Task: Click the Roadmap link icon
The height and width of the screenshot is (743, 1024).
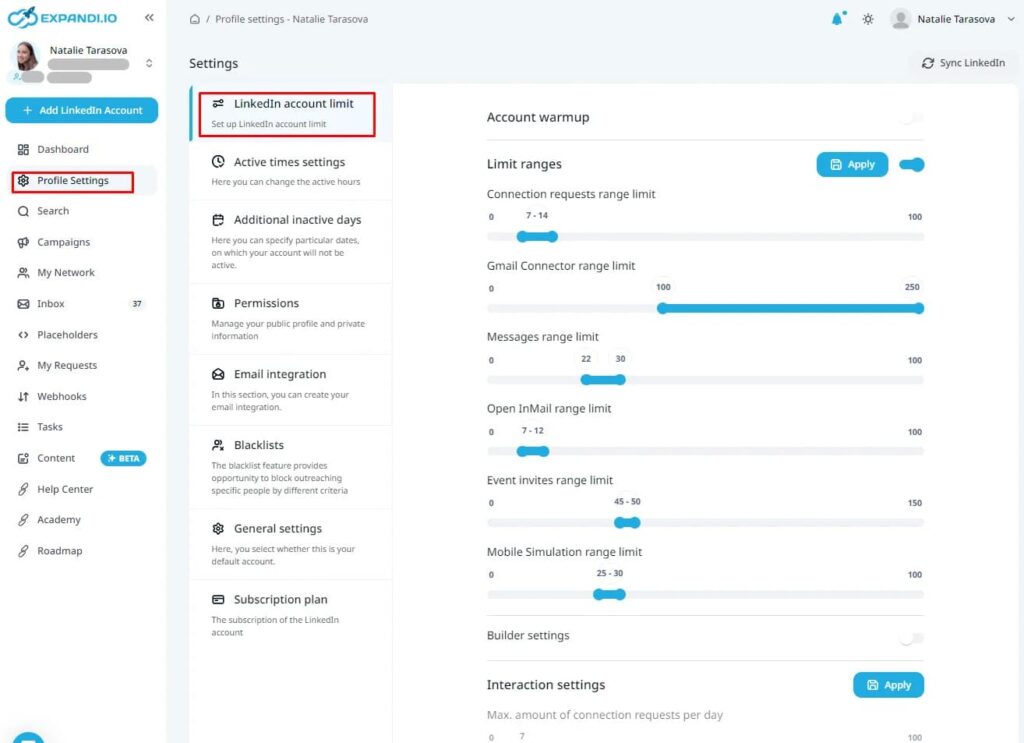Action: 24,551
